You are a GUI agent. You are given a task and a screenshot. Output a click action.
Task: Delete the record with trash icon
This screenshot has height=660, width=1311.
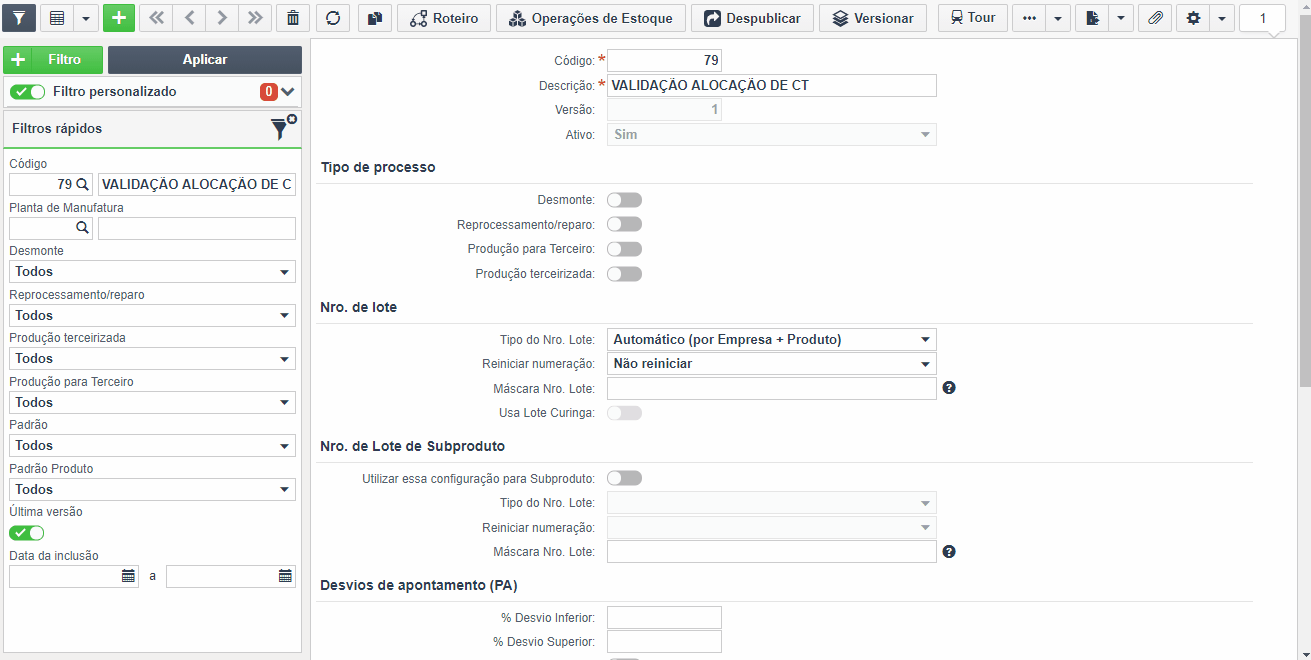[x=292, y=18]
